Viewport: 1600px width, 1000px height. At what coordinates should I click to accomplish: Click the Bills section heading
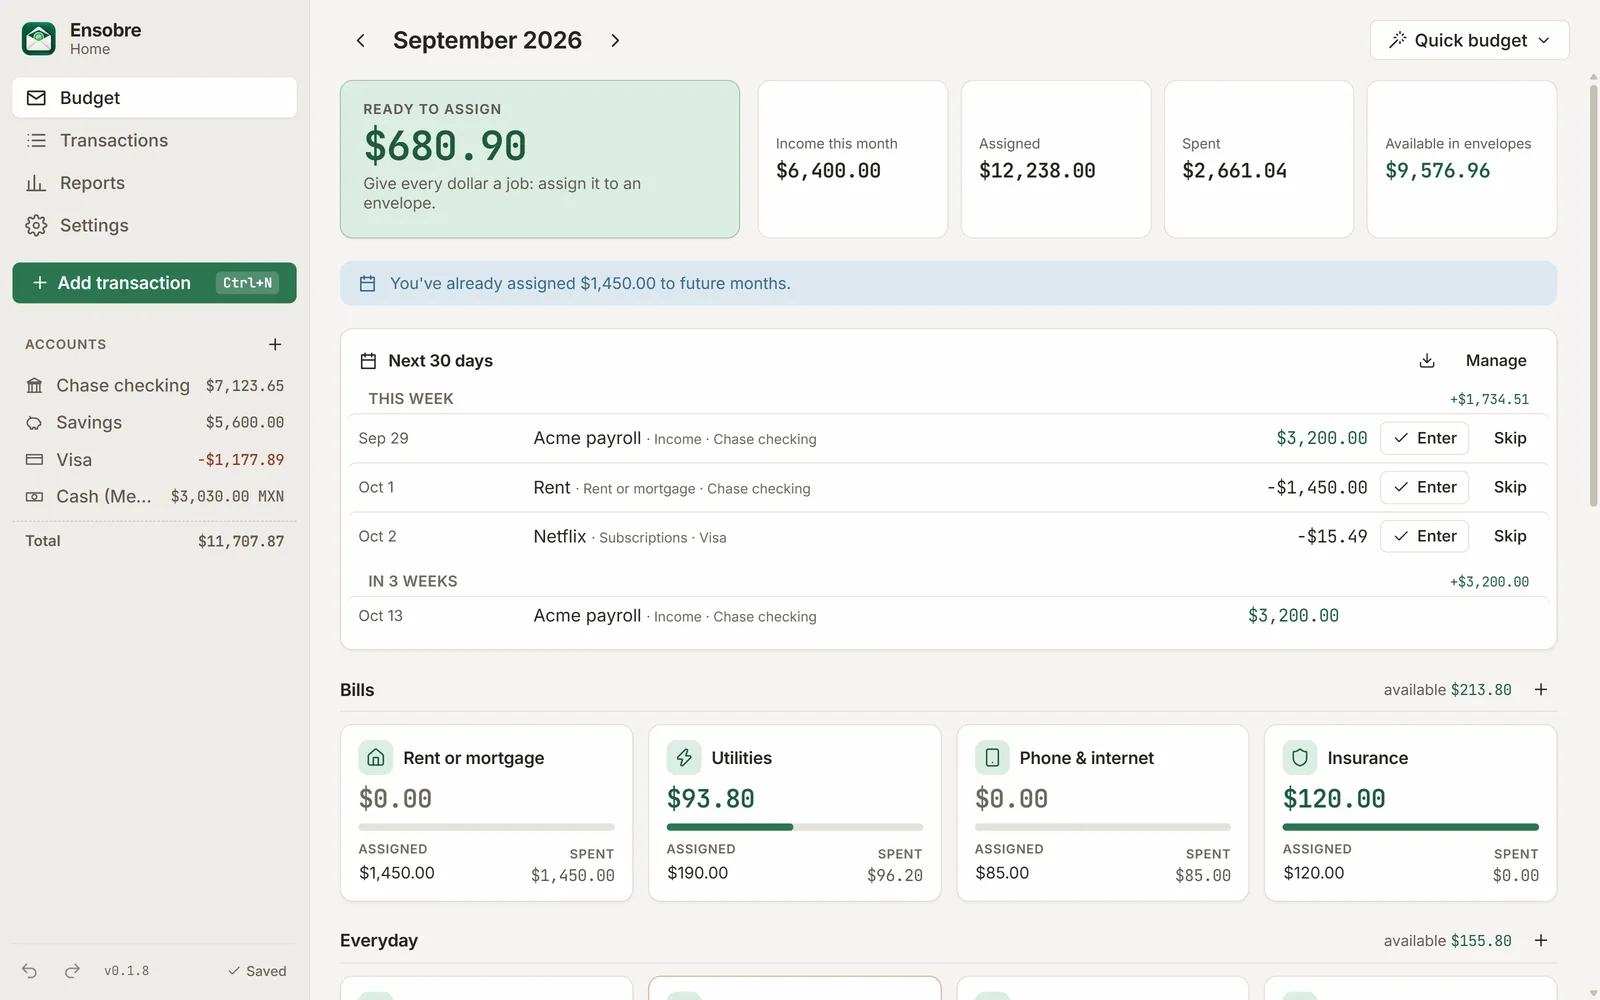[x=357, y=690]
